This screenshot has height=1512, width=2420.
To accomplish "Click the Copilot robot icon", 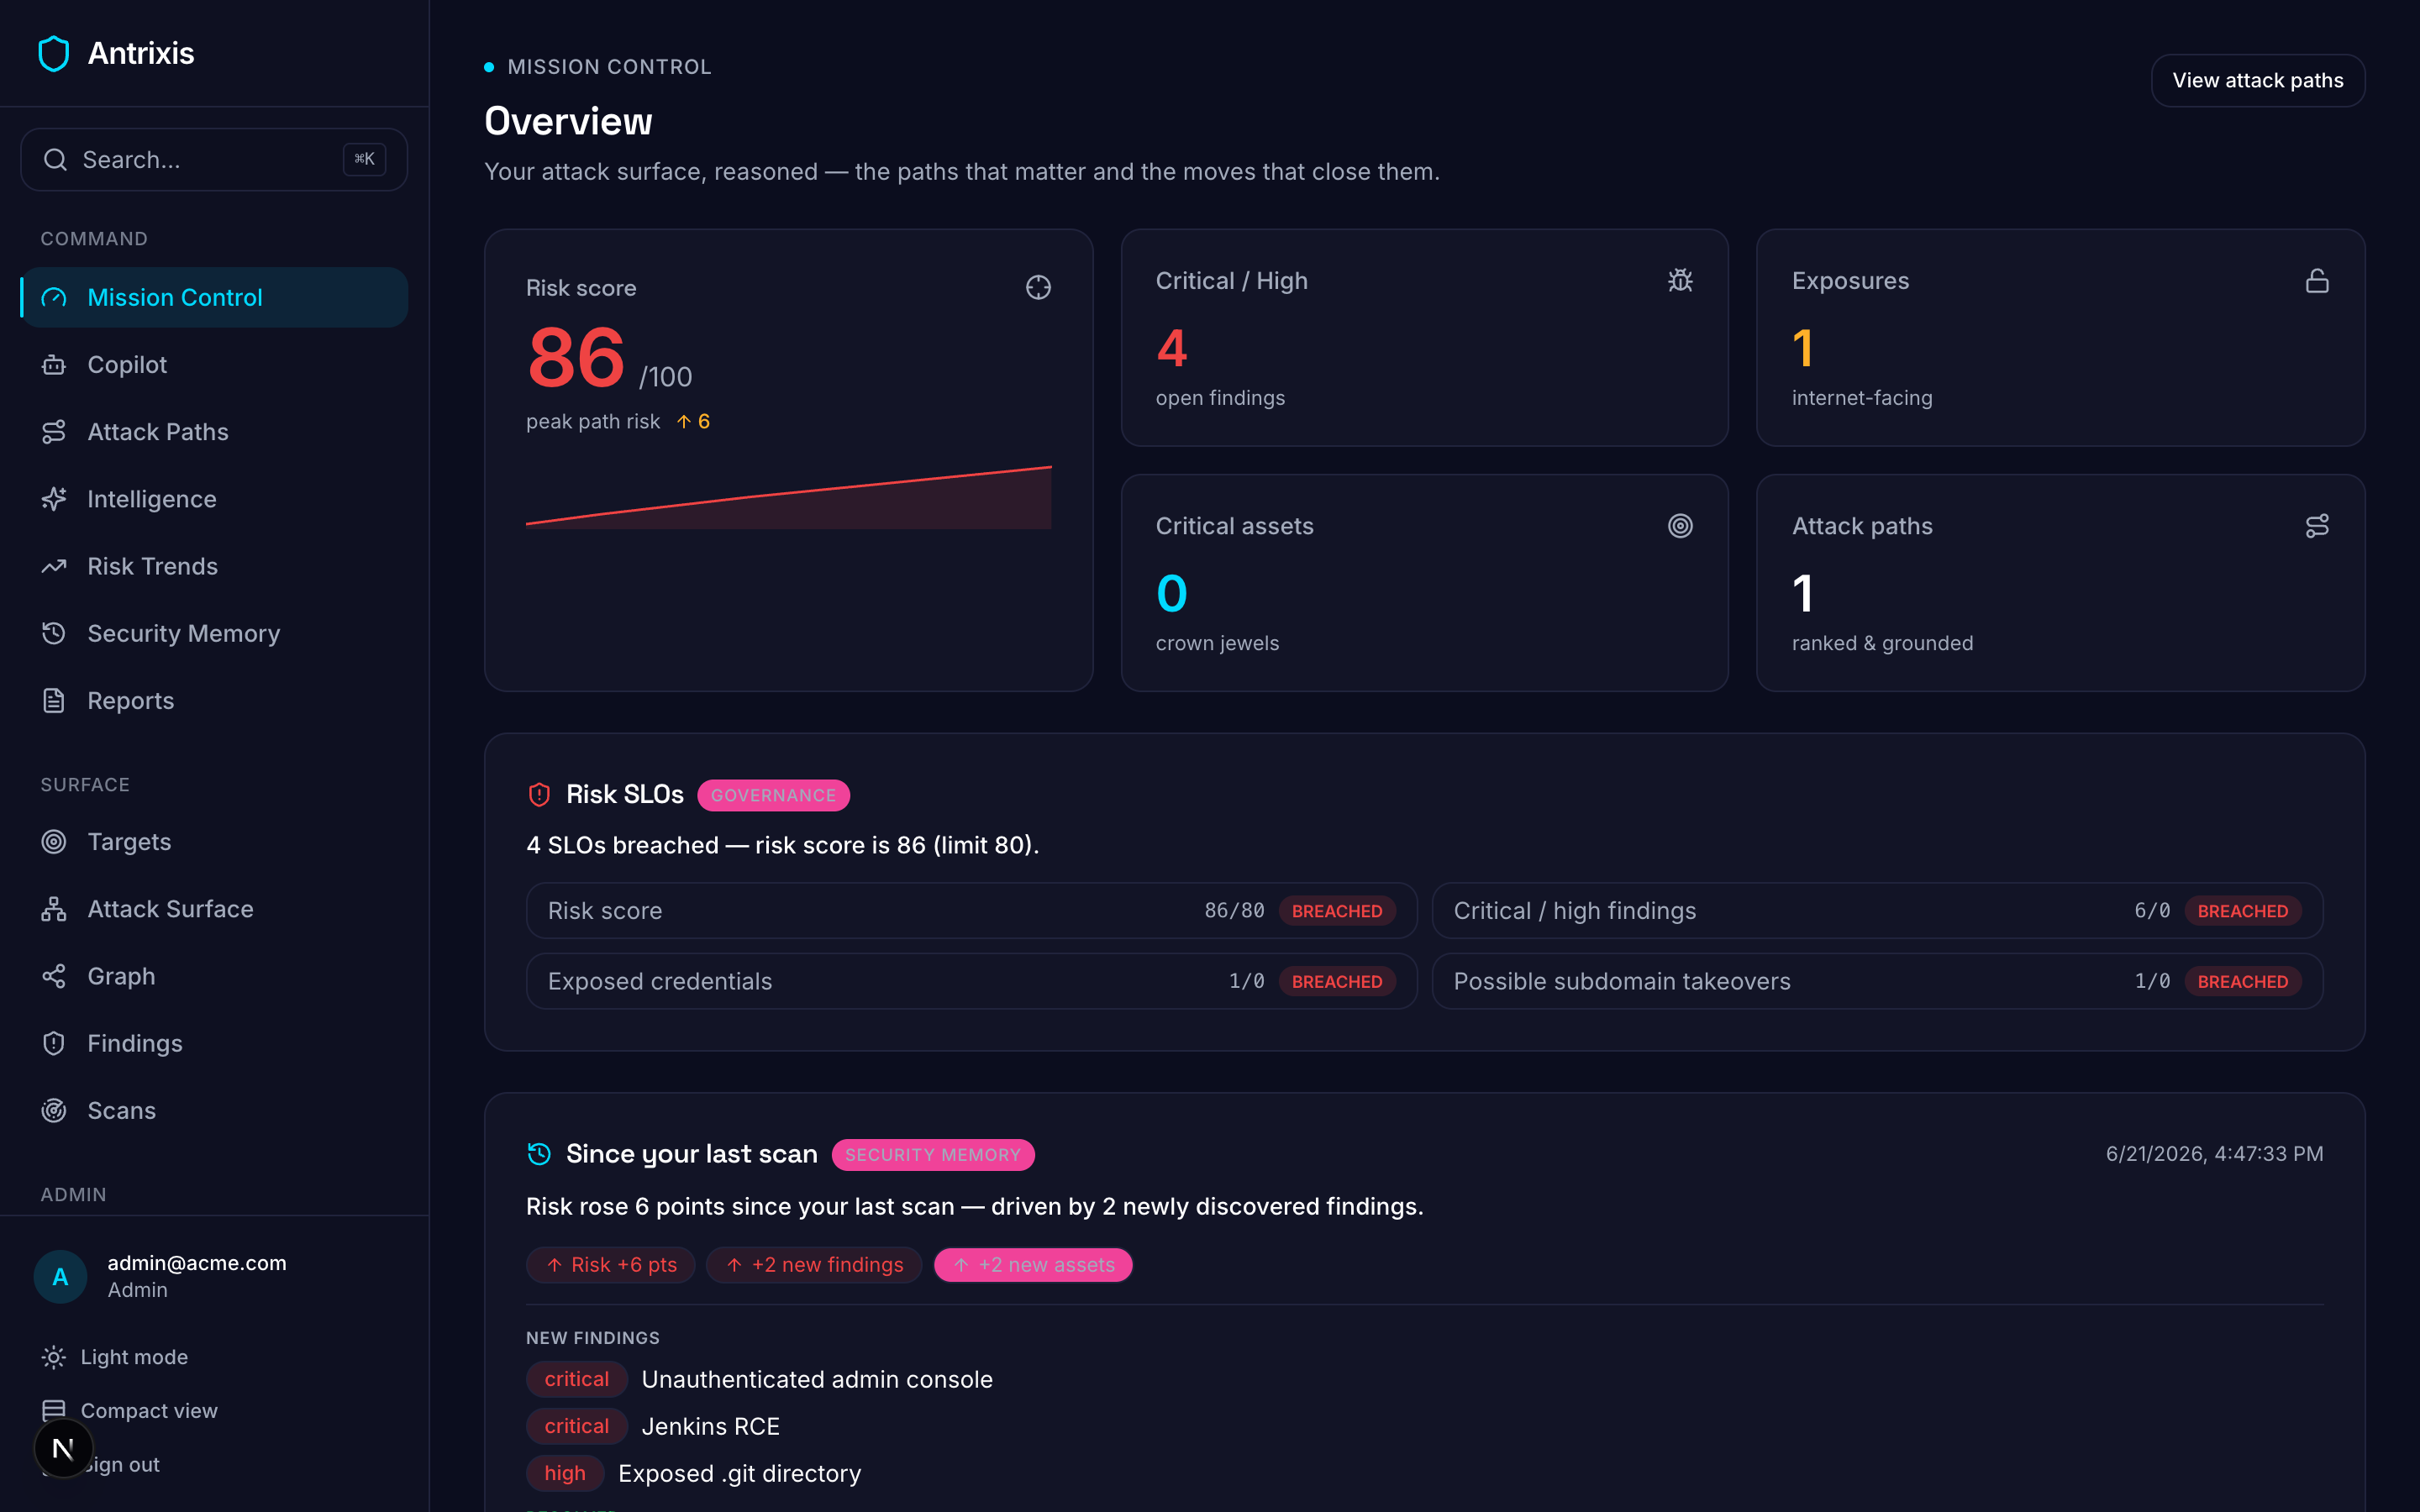I will click(x=54, y=364).
